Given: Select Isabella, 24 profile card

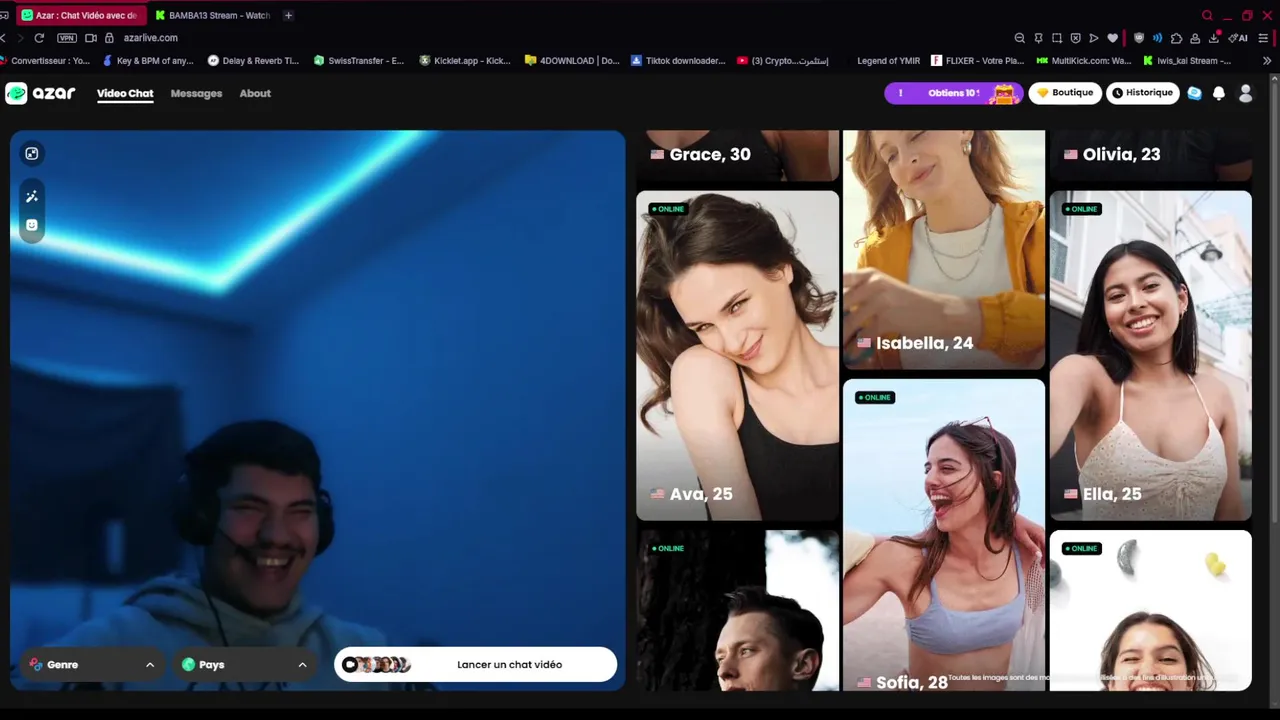Looking at the screenshot, I should tap(944, 250).
